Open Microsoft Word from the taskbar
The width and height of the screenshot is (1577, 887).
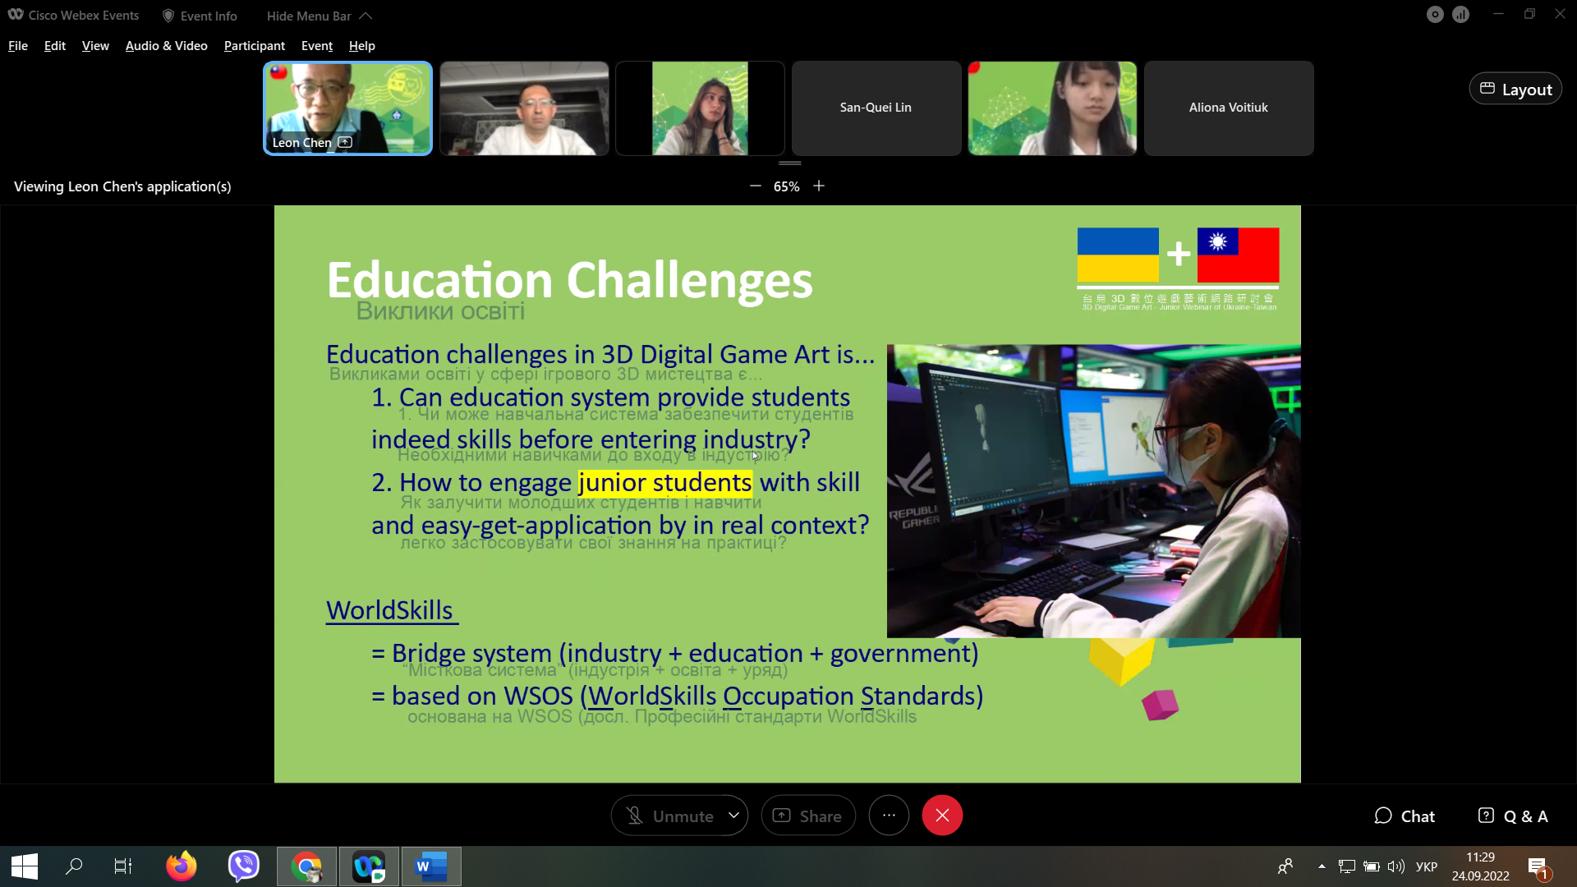point(431,866)
